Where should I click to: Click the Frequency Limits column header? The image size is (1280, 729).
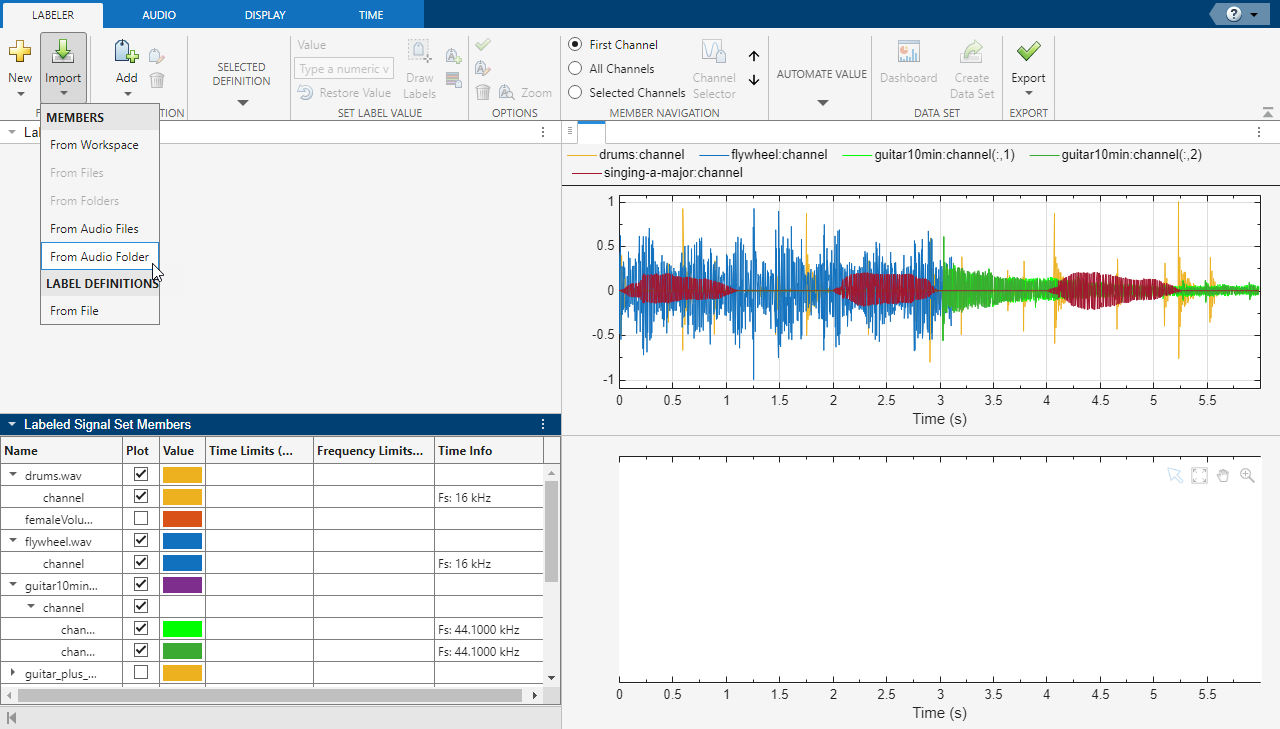[x=374, y=451]
